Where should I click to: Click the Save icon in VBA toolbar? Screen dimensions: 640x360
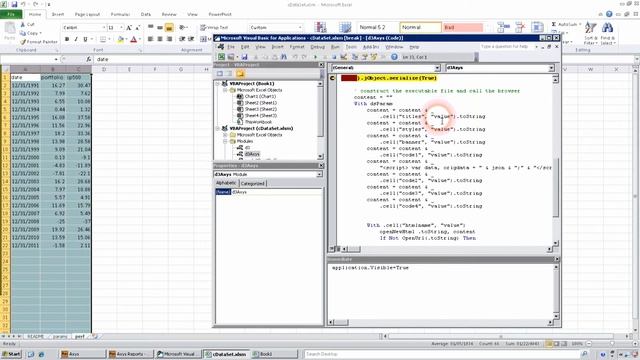pos(244,57)
